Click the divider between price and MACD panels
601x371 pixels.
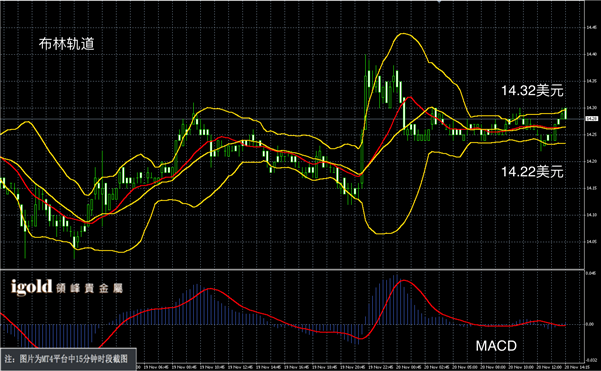tap(292, 269)
